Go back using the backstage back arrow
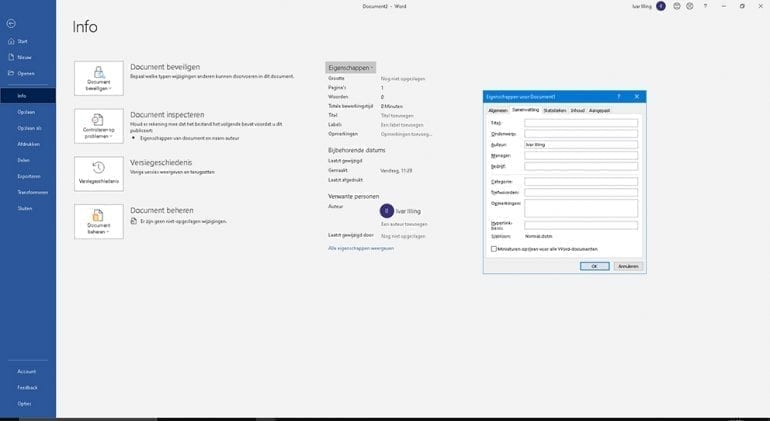Screen dimensions: 770x421 [11, 24]
